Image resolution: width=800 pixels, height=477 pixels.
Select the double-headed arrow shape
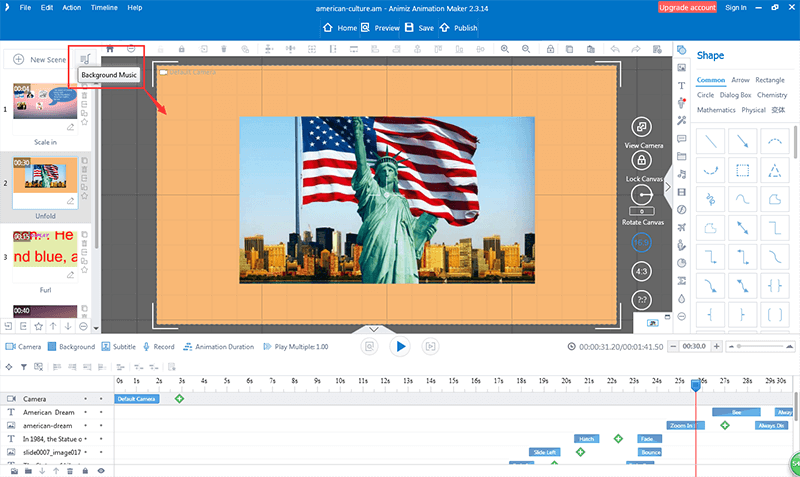(742, 228)
